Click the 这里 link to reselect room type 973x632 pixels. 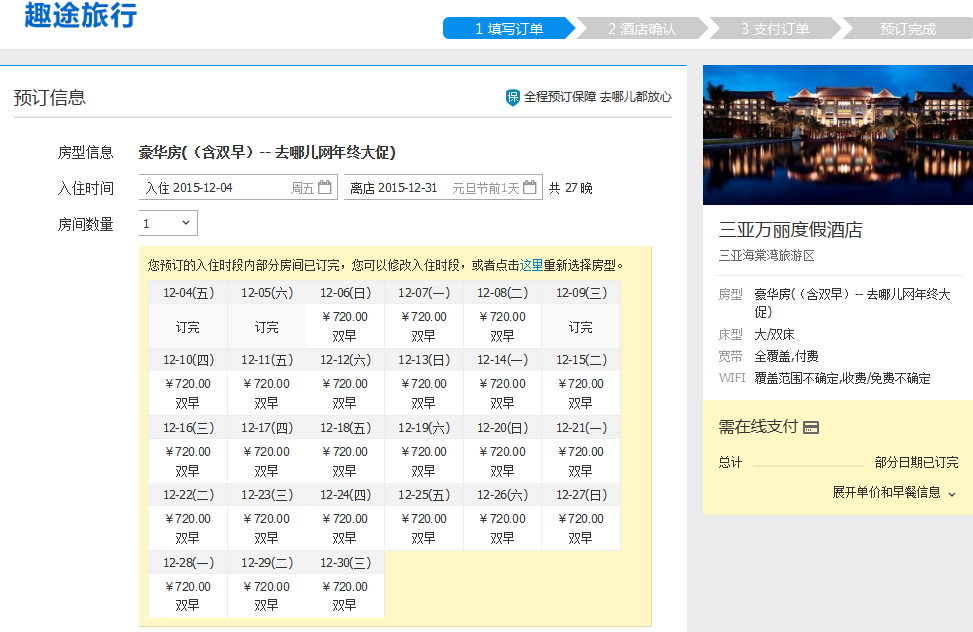point(531,265)
